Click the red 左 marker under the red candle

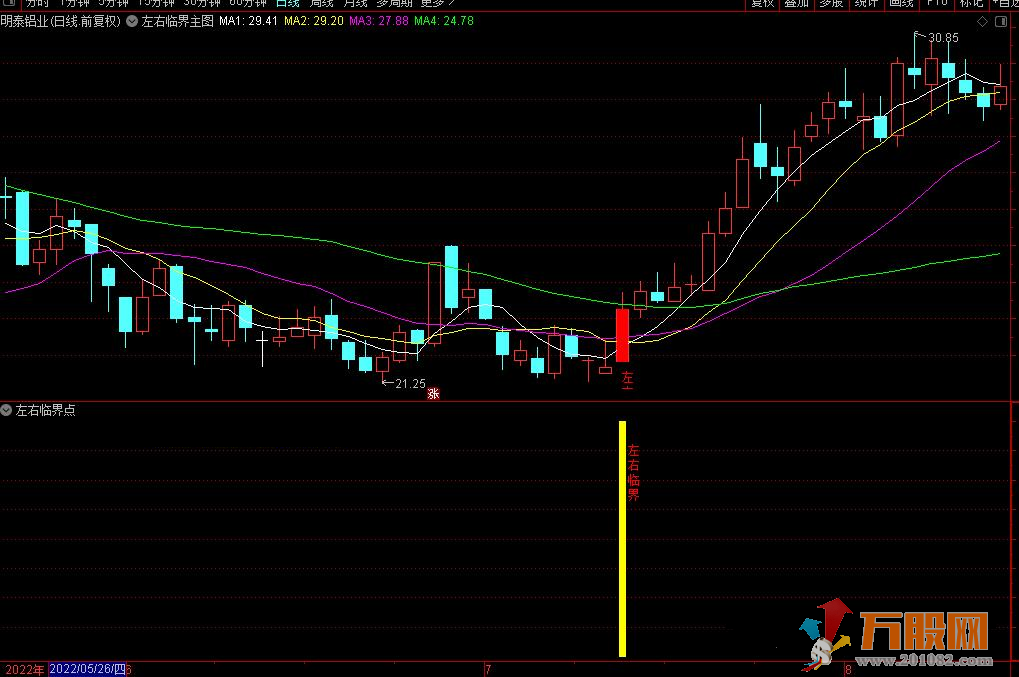(x=627, y=378)
